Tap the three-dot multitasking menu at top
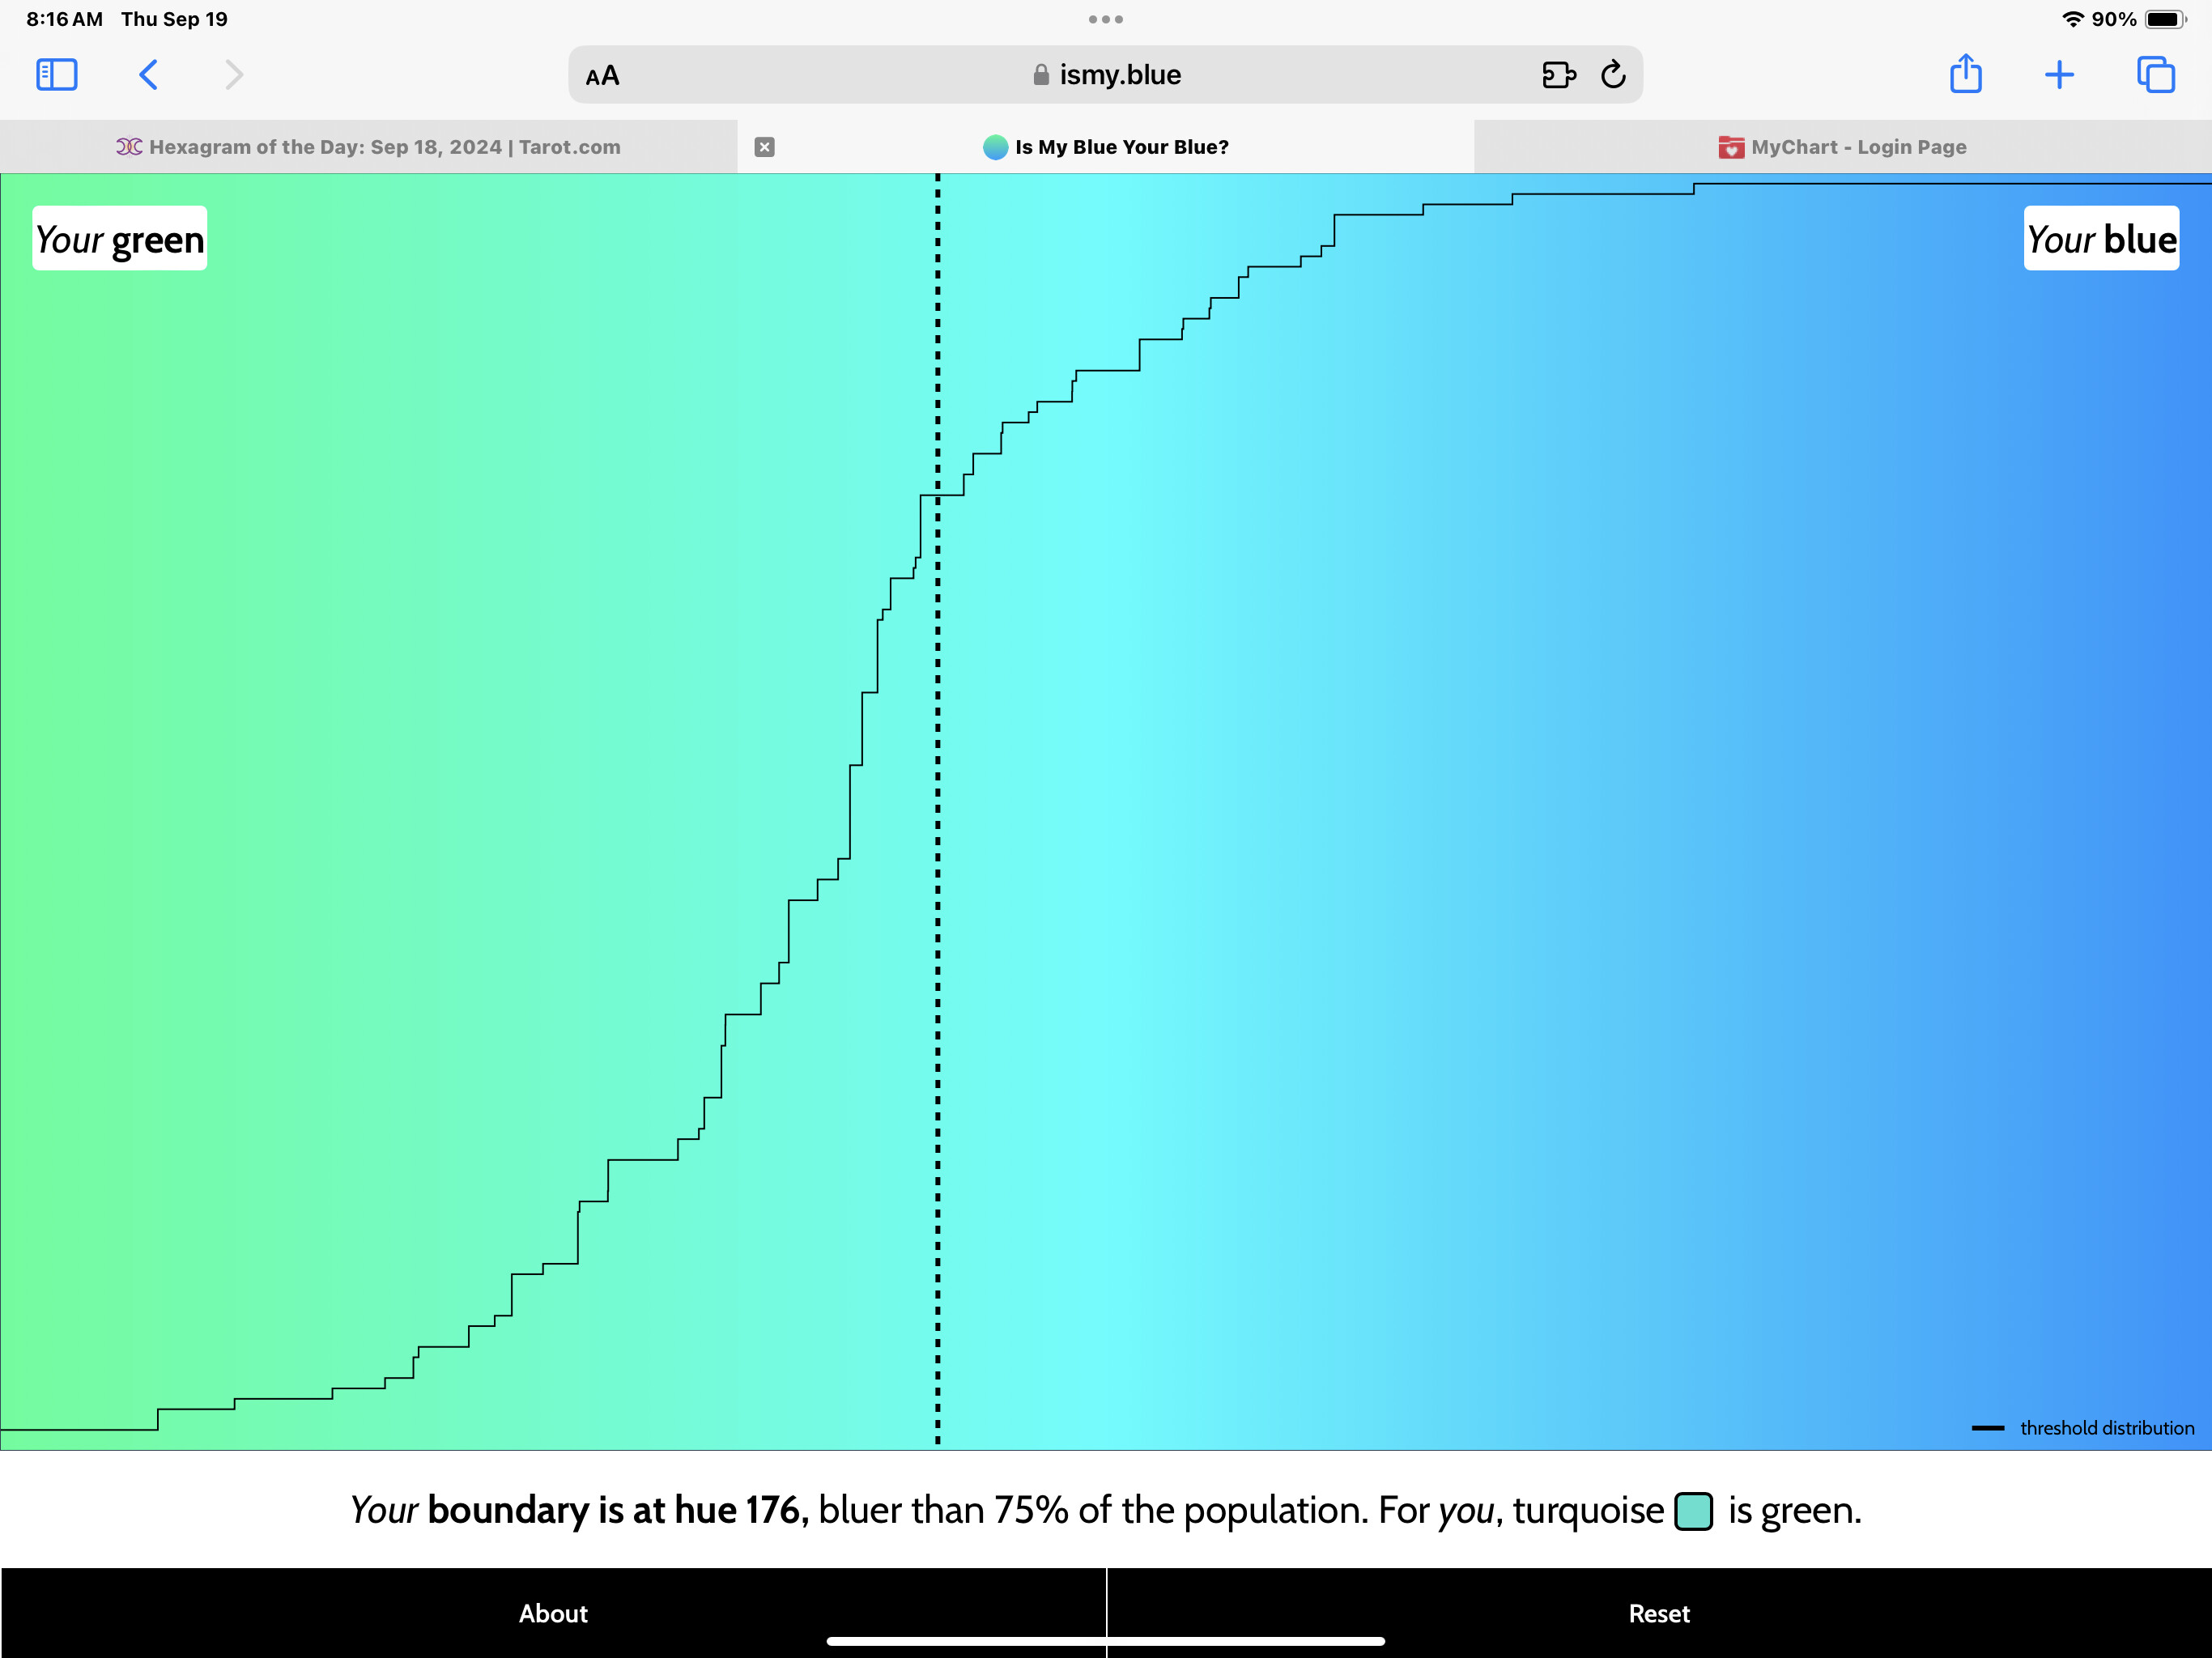 1105,19
